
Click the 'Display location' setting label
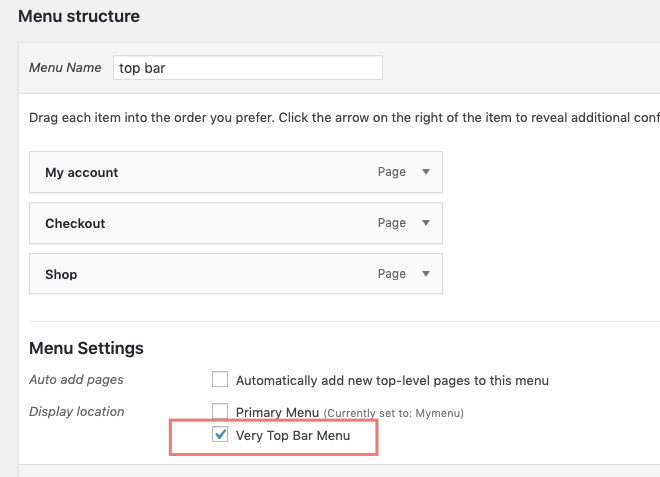click(76, 411)
